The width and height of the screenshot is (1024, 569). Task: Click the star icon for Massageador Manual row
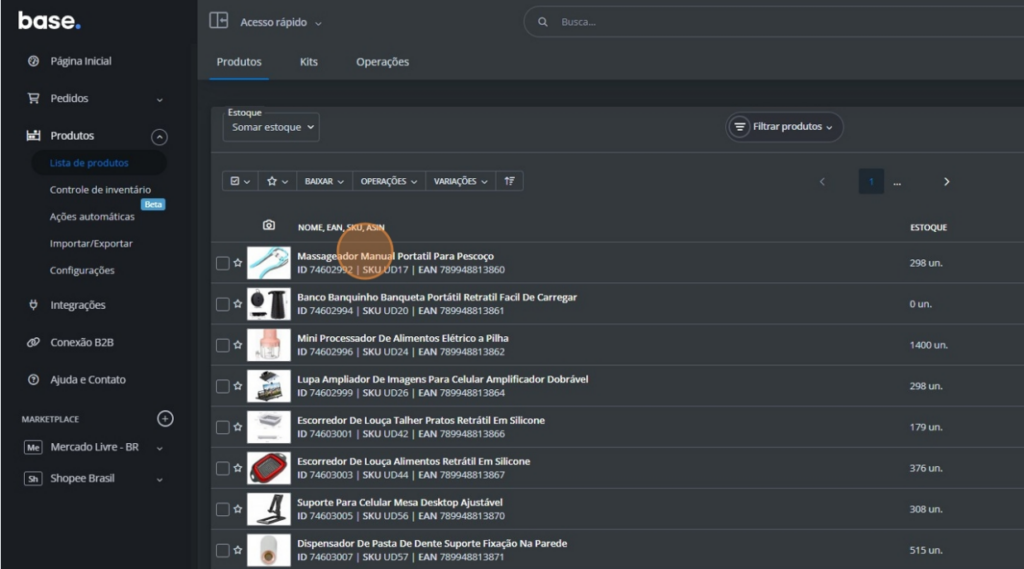tap(238, 263)
